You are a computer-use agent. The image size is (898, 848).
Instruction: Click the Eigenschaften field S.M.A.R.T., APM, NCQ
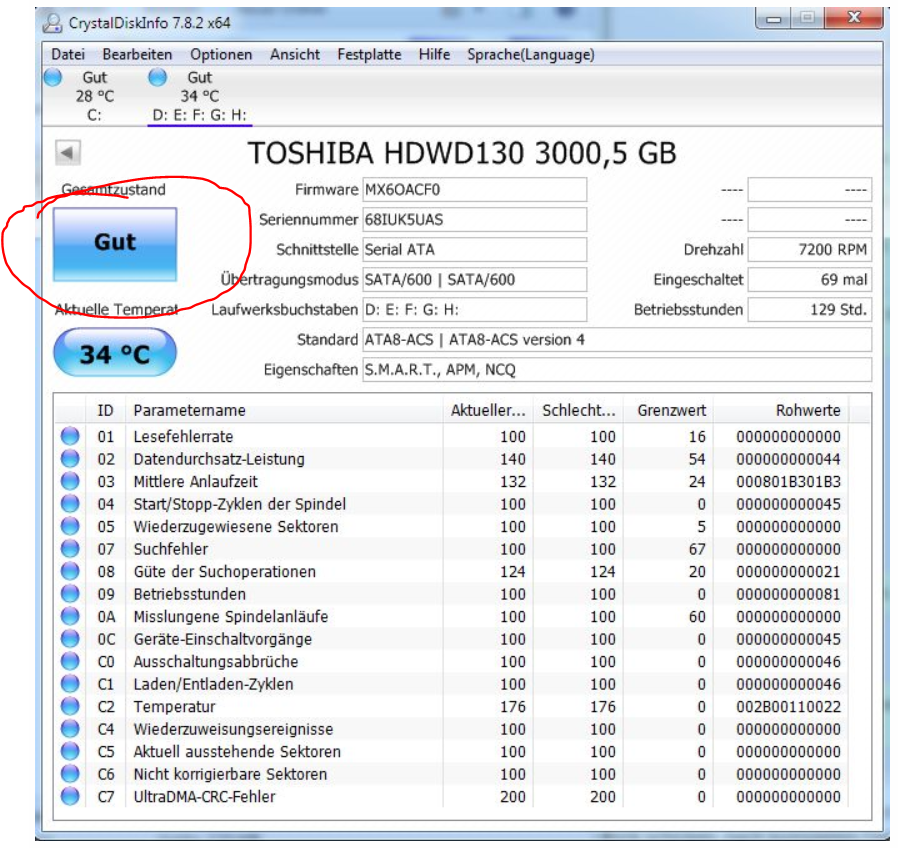617,370
